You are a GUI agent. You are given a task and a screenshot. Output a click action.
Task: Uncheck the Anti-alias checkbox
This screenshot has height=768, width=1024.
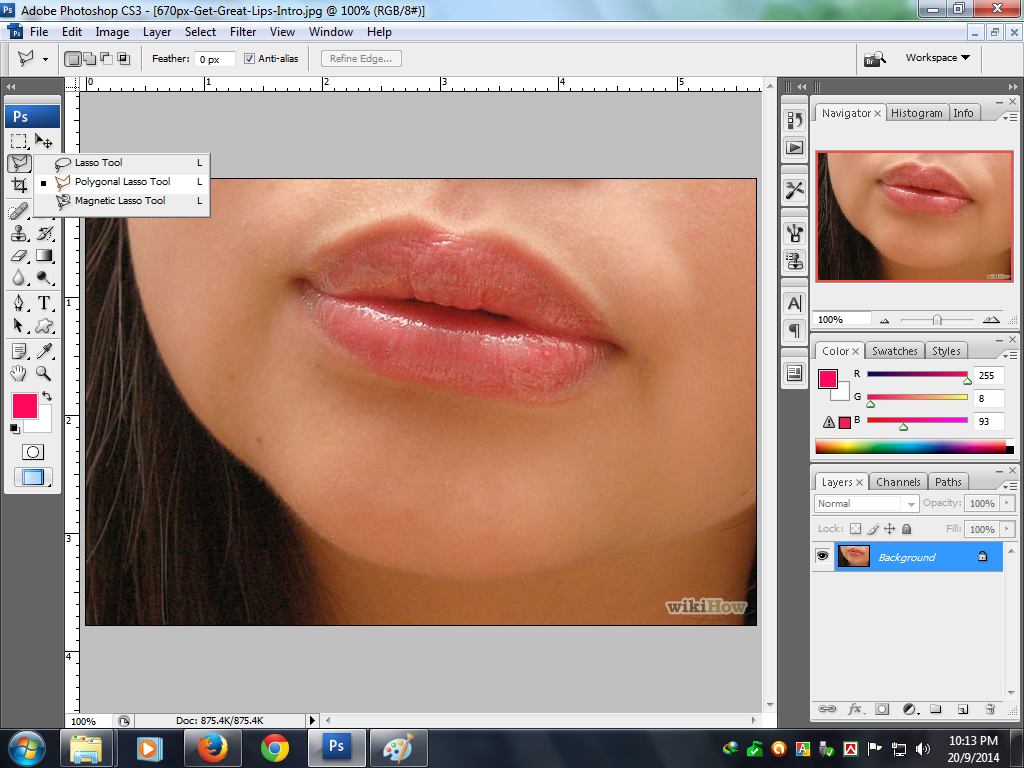(x=250, y=59)
